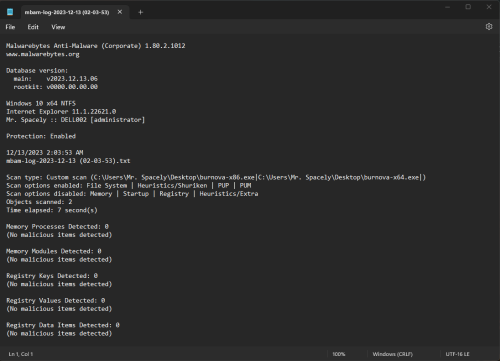Click the '12/13/2023 2:03:53 AM' line
Viewport: 500px width, 361px height.
click(45, 153)
